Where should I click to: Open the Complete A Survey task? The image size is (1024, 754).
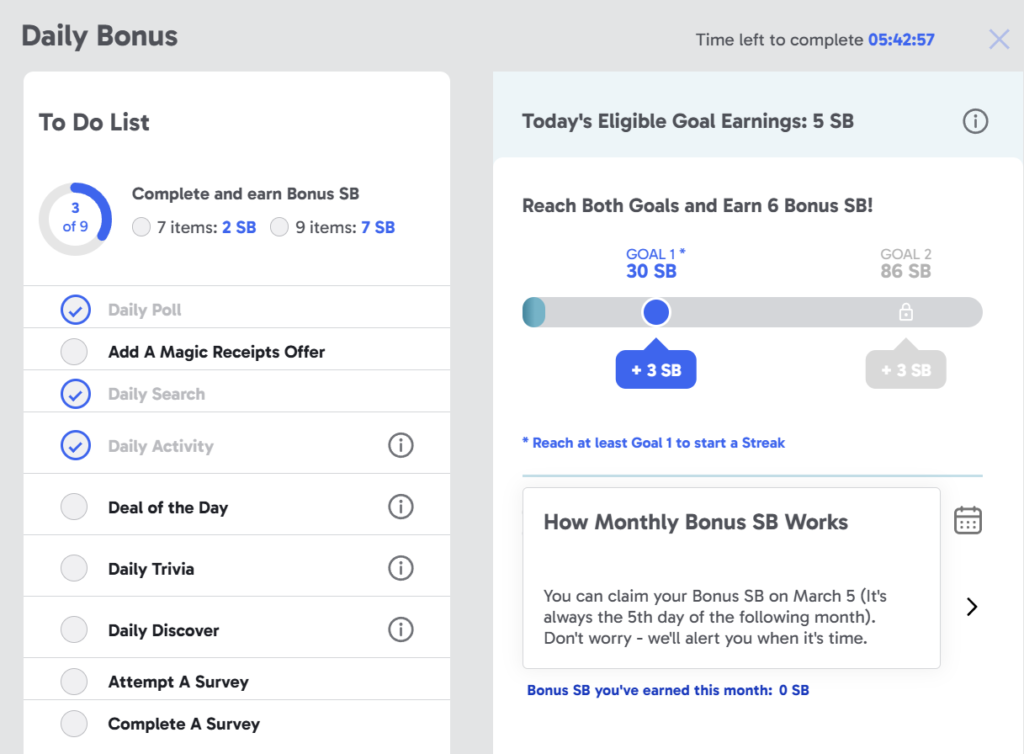[183, 724]
